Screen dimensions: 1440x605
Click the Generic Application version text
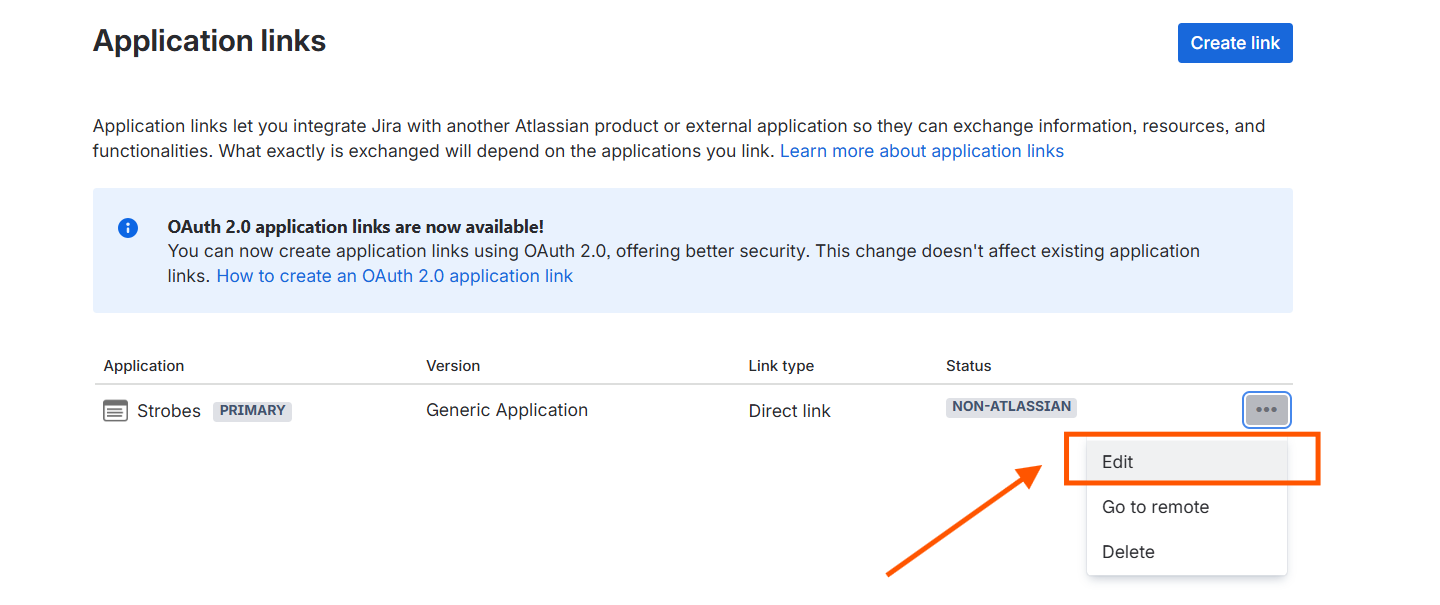click(x=507, y=410)
